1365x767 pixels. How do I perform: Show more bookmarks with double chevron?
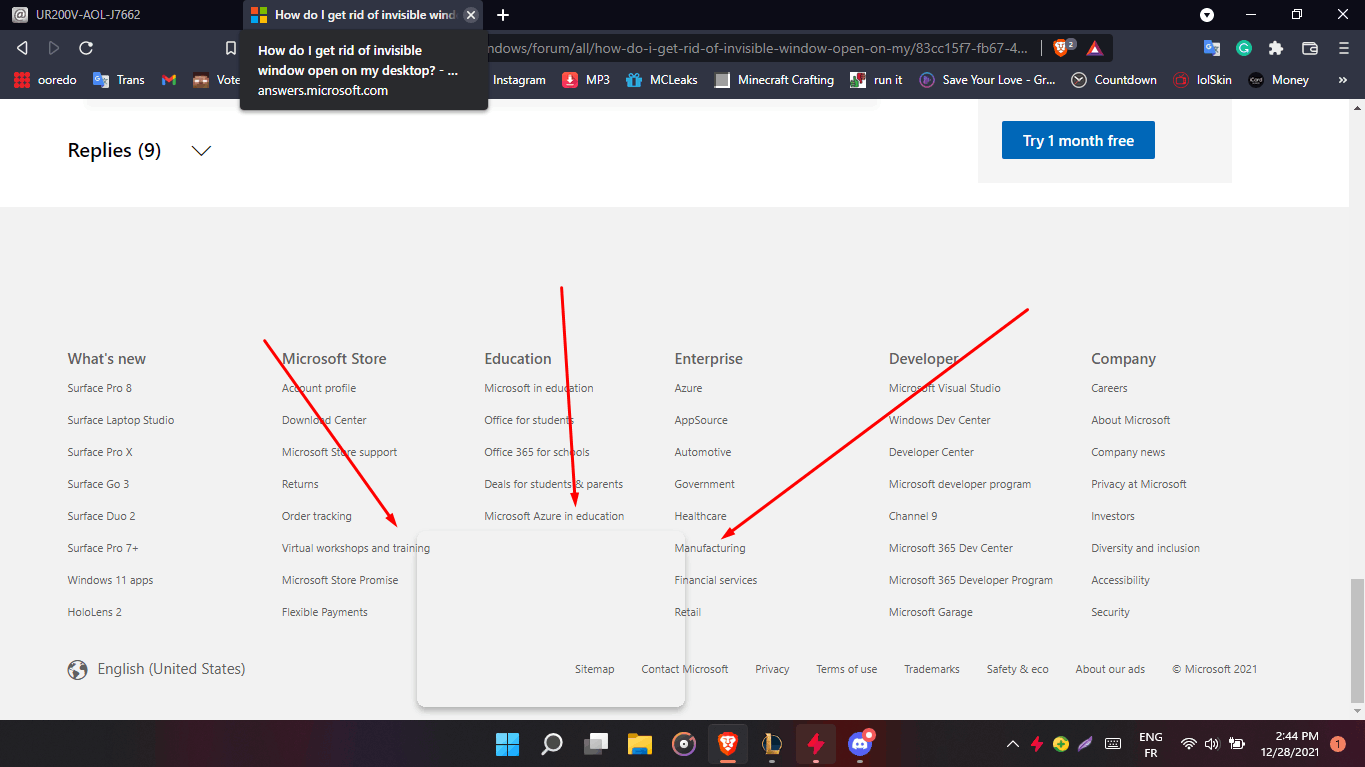click(x=1342, y=80)
